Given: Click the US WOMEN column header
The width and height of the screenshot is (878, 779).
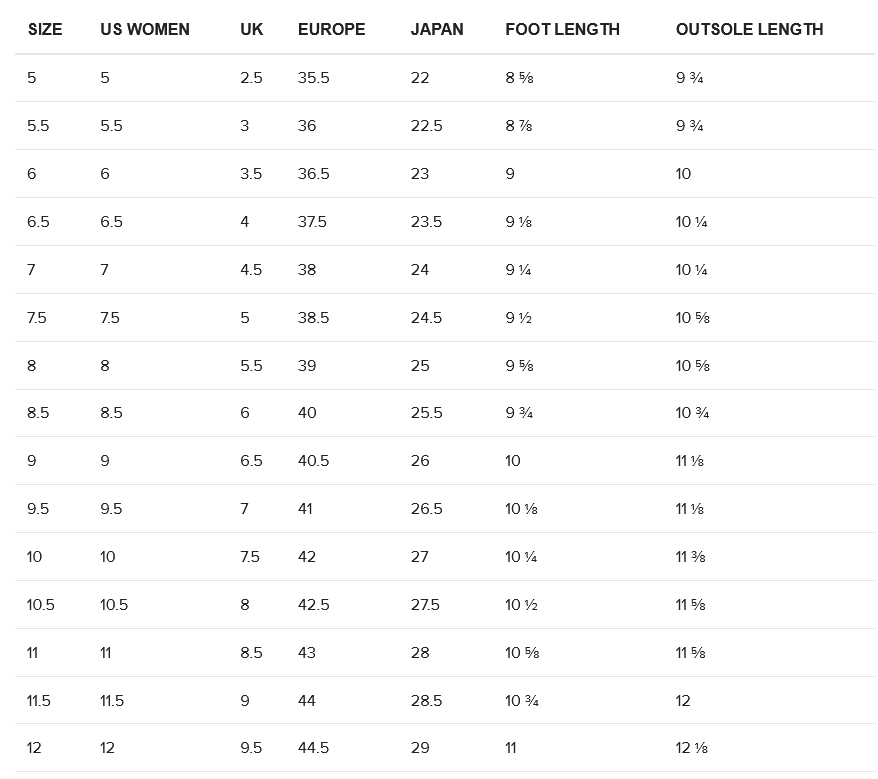Looking at the screenshot, I should click(x=145, y=29).
